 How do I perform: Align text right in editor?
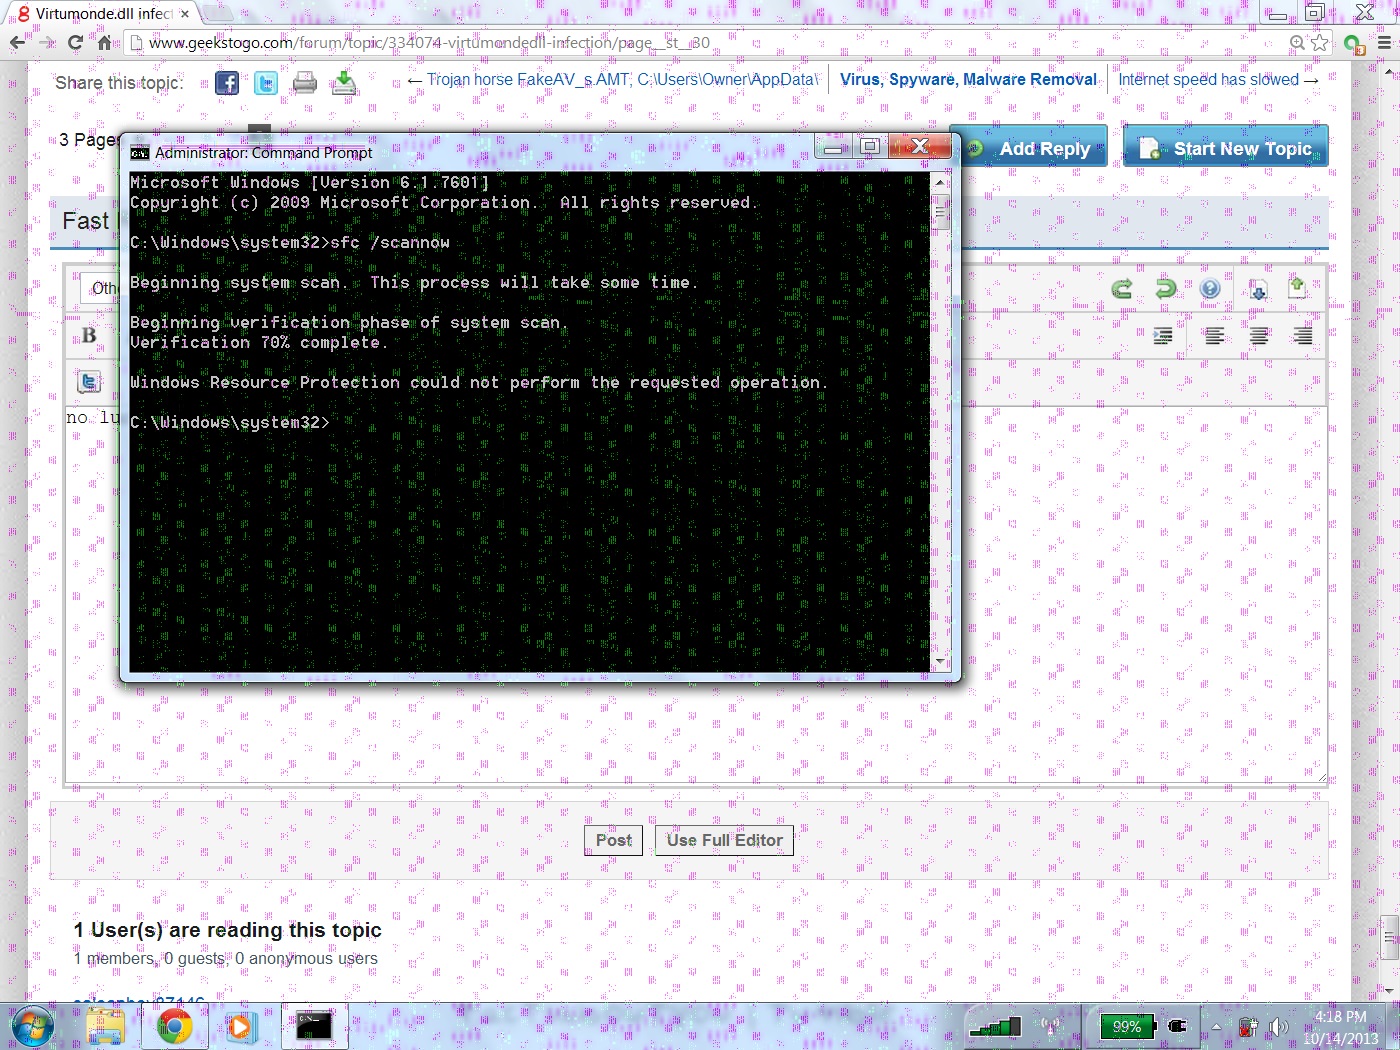point(1303,336)
